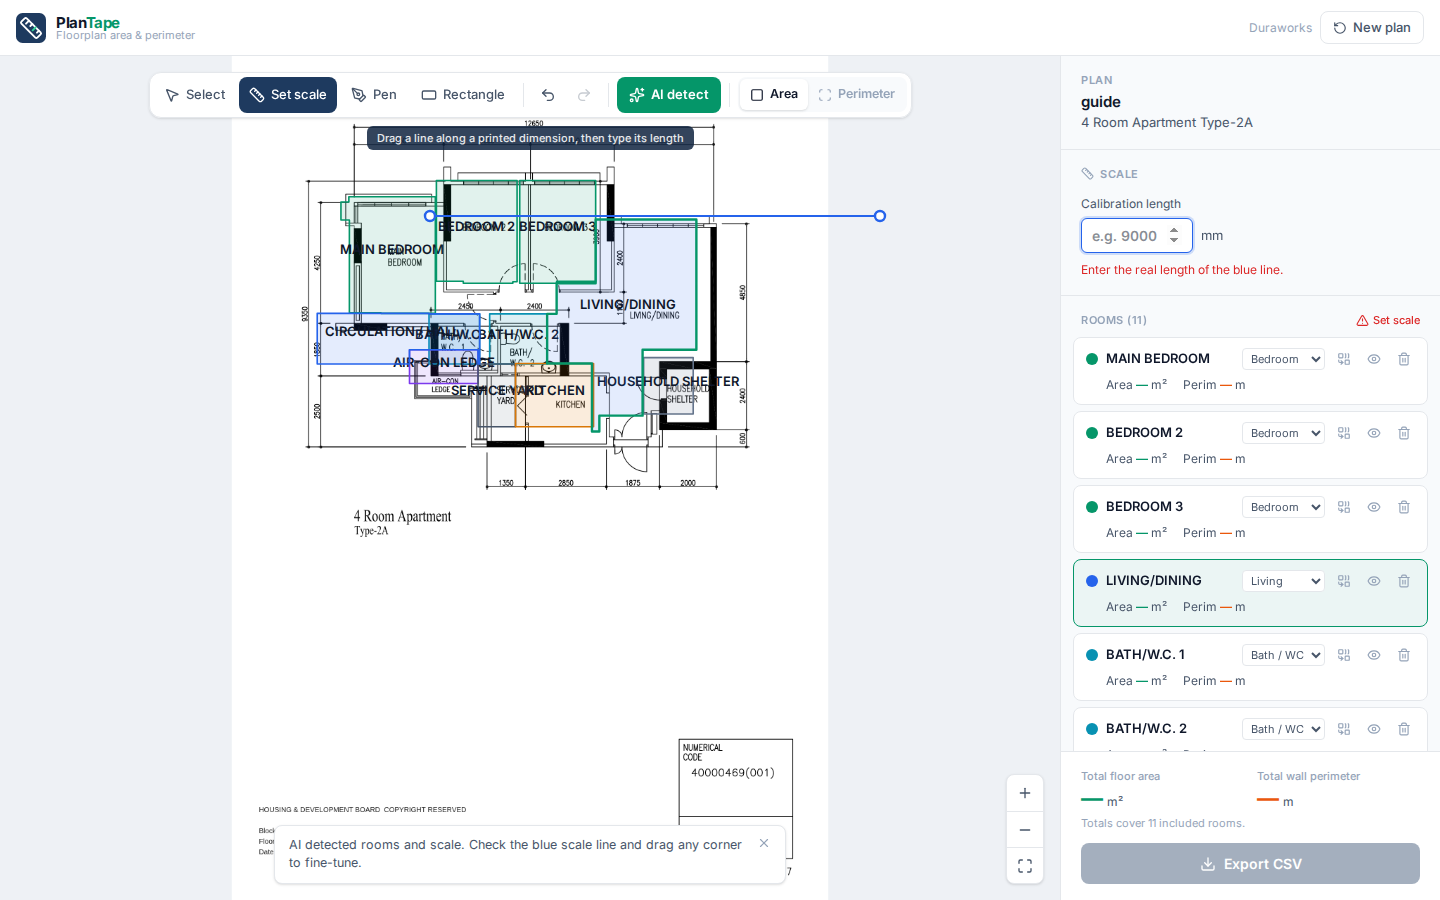Start a New plan
1440x900 pixels.
tap(1372, 28)
